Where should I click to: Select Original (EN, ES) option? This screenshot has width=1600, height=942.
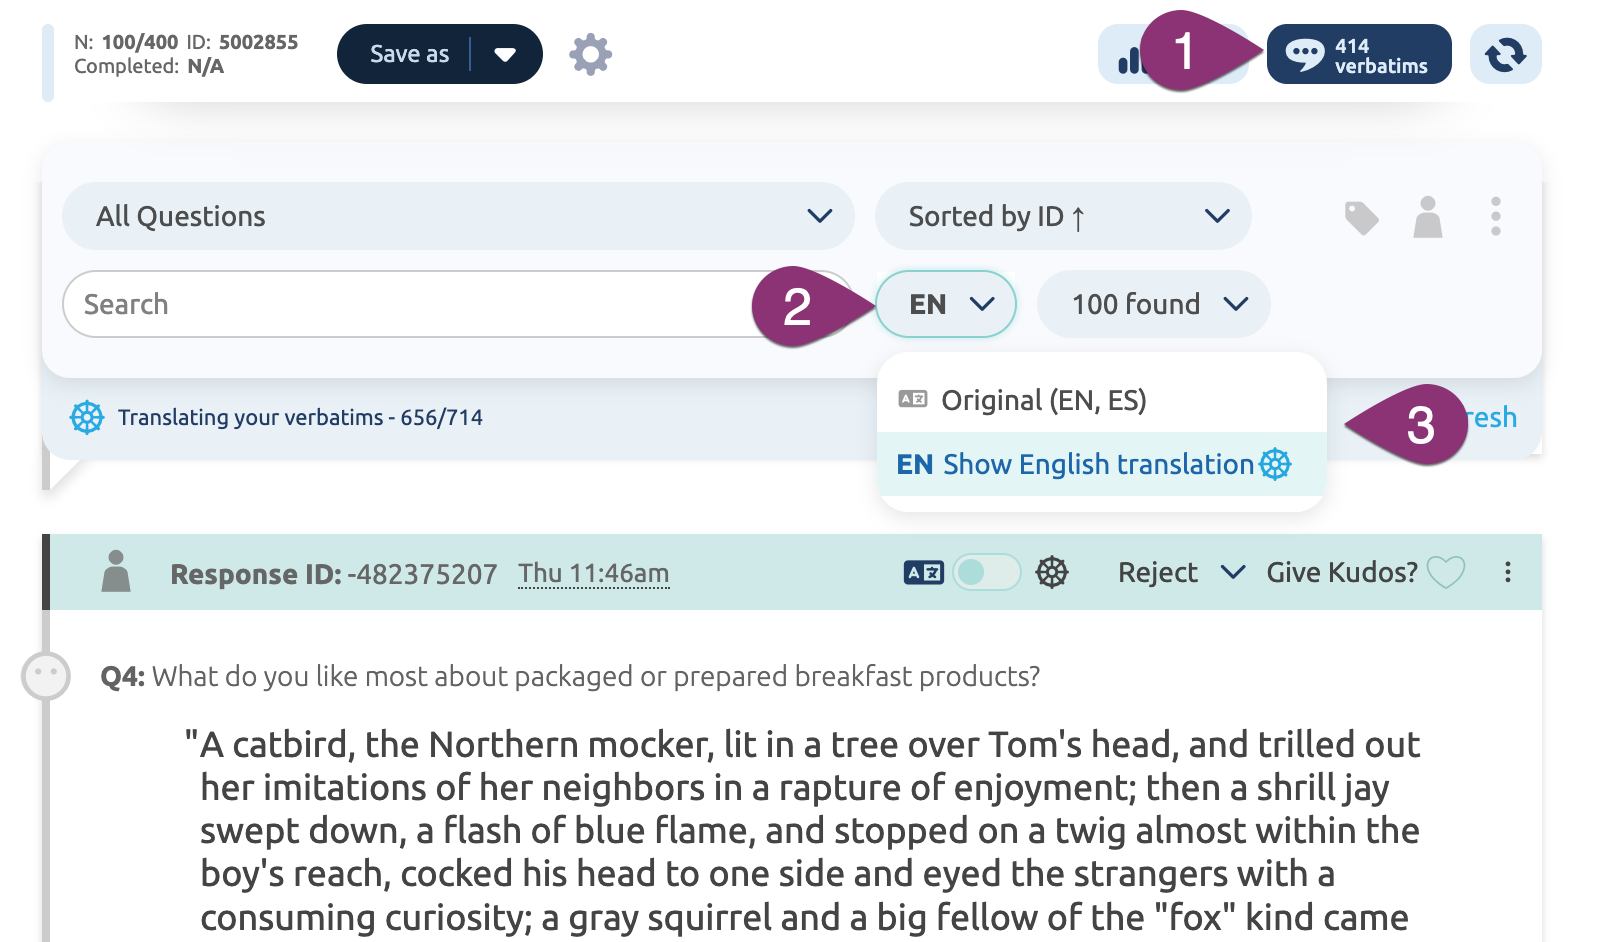pos(1043,401)
